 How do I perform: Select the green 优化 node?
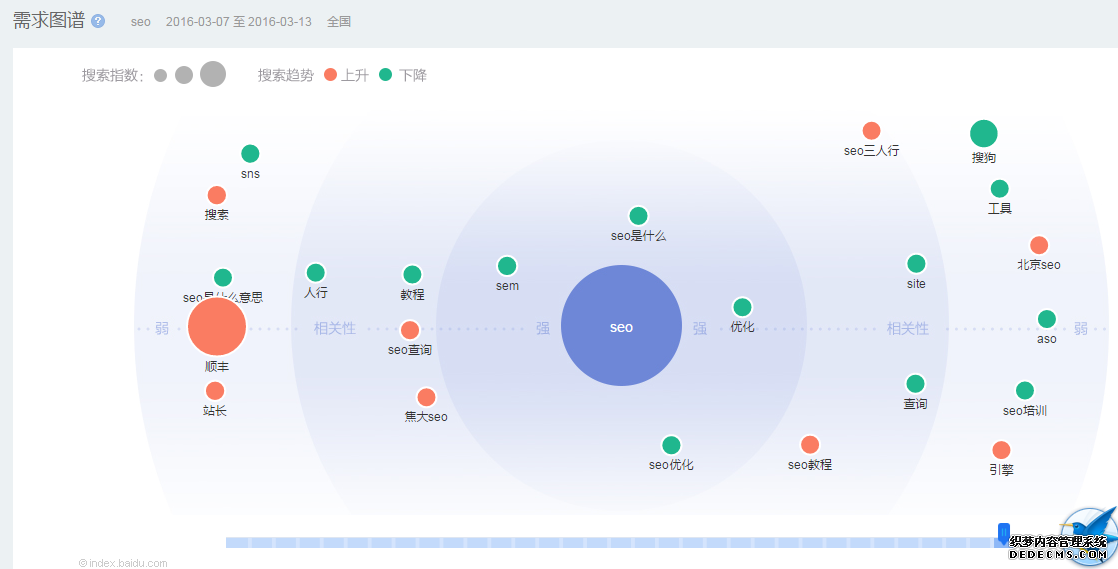[742, 307]
